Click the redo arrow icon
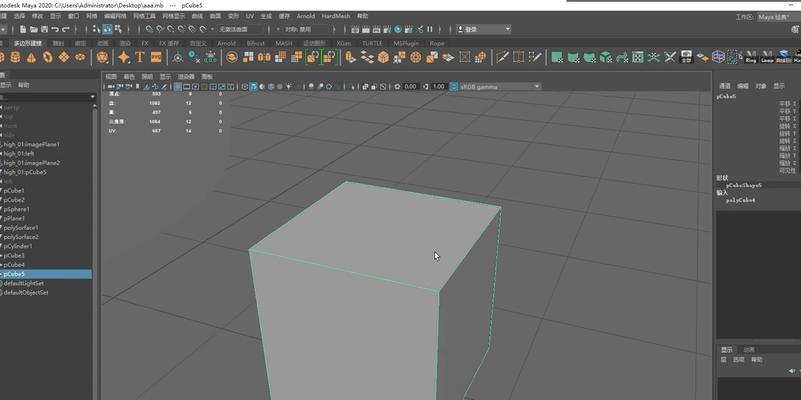This screenshot has height=400, width=801. pyautogui.click(x=65, y=30)
